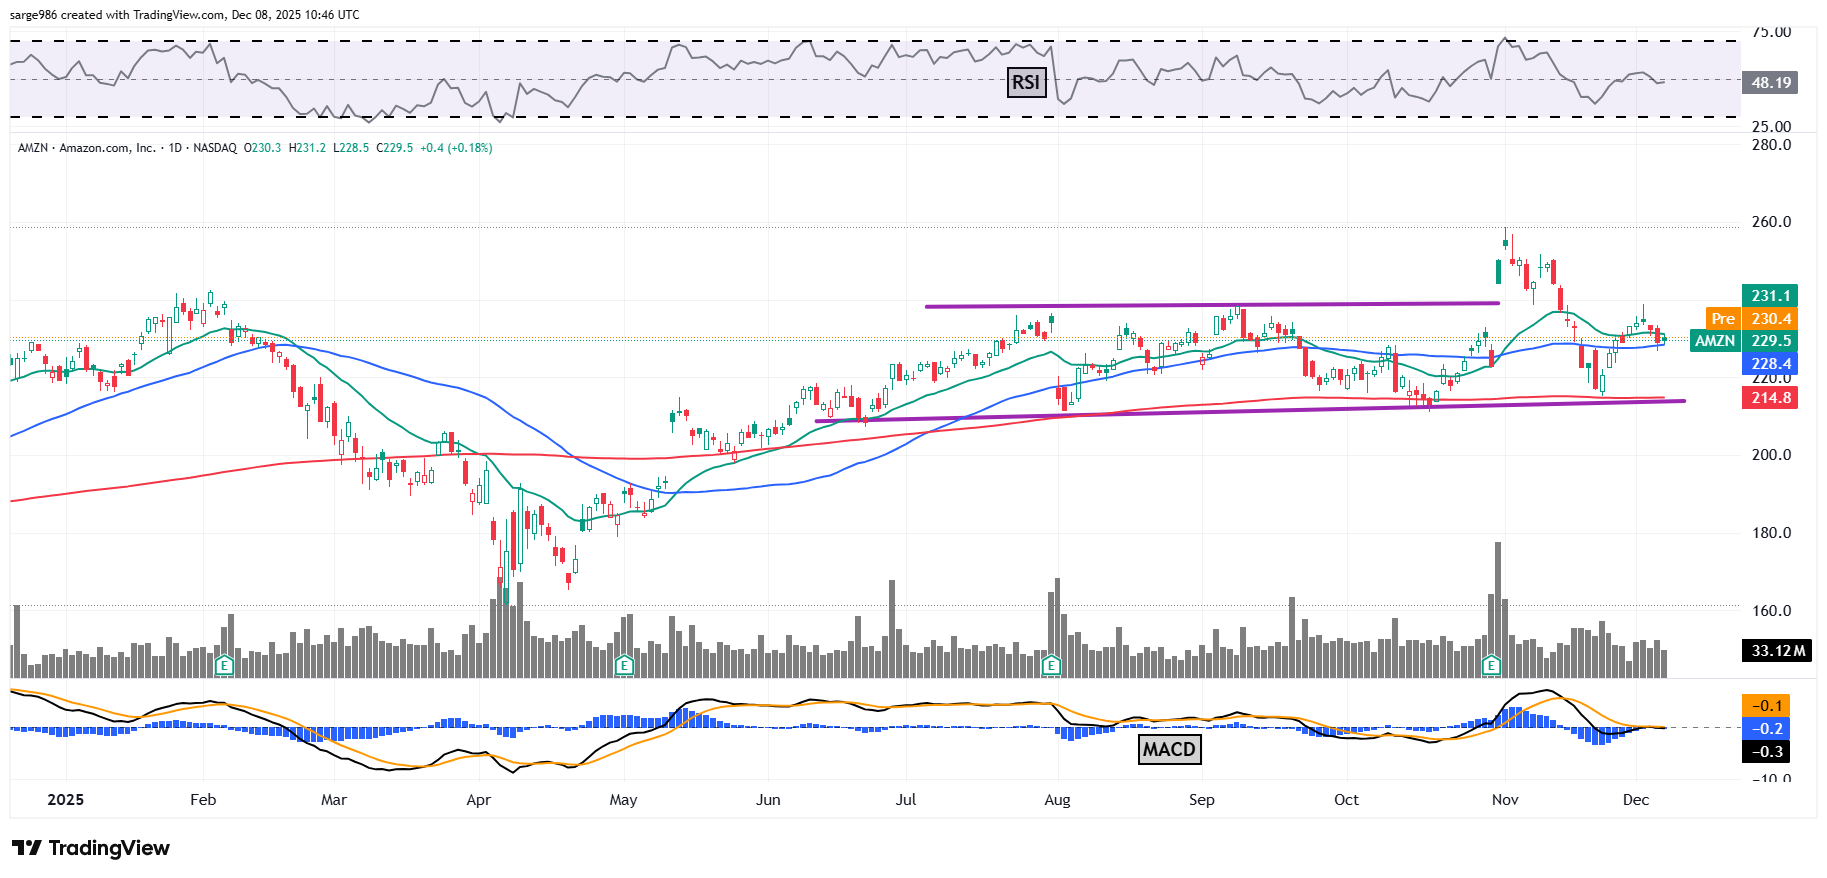Select the lower purple support trendline

(1250, 410)
